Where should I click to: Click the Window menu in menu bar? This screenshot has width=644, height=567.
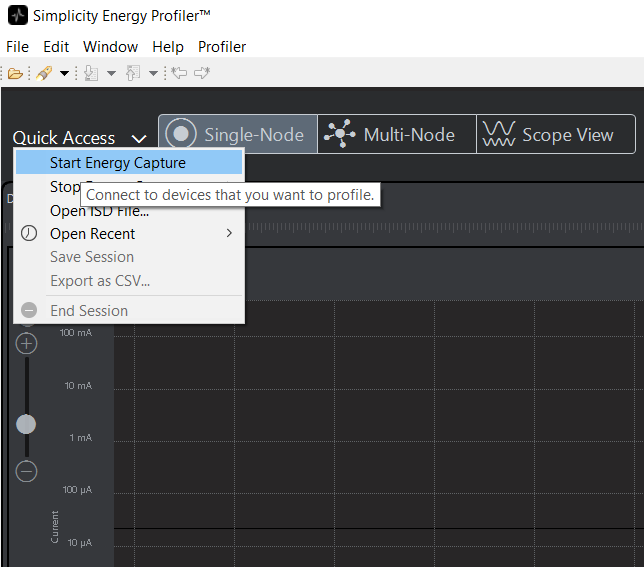pos(110,47)
